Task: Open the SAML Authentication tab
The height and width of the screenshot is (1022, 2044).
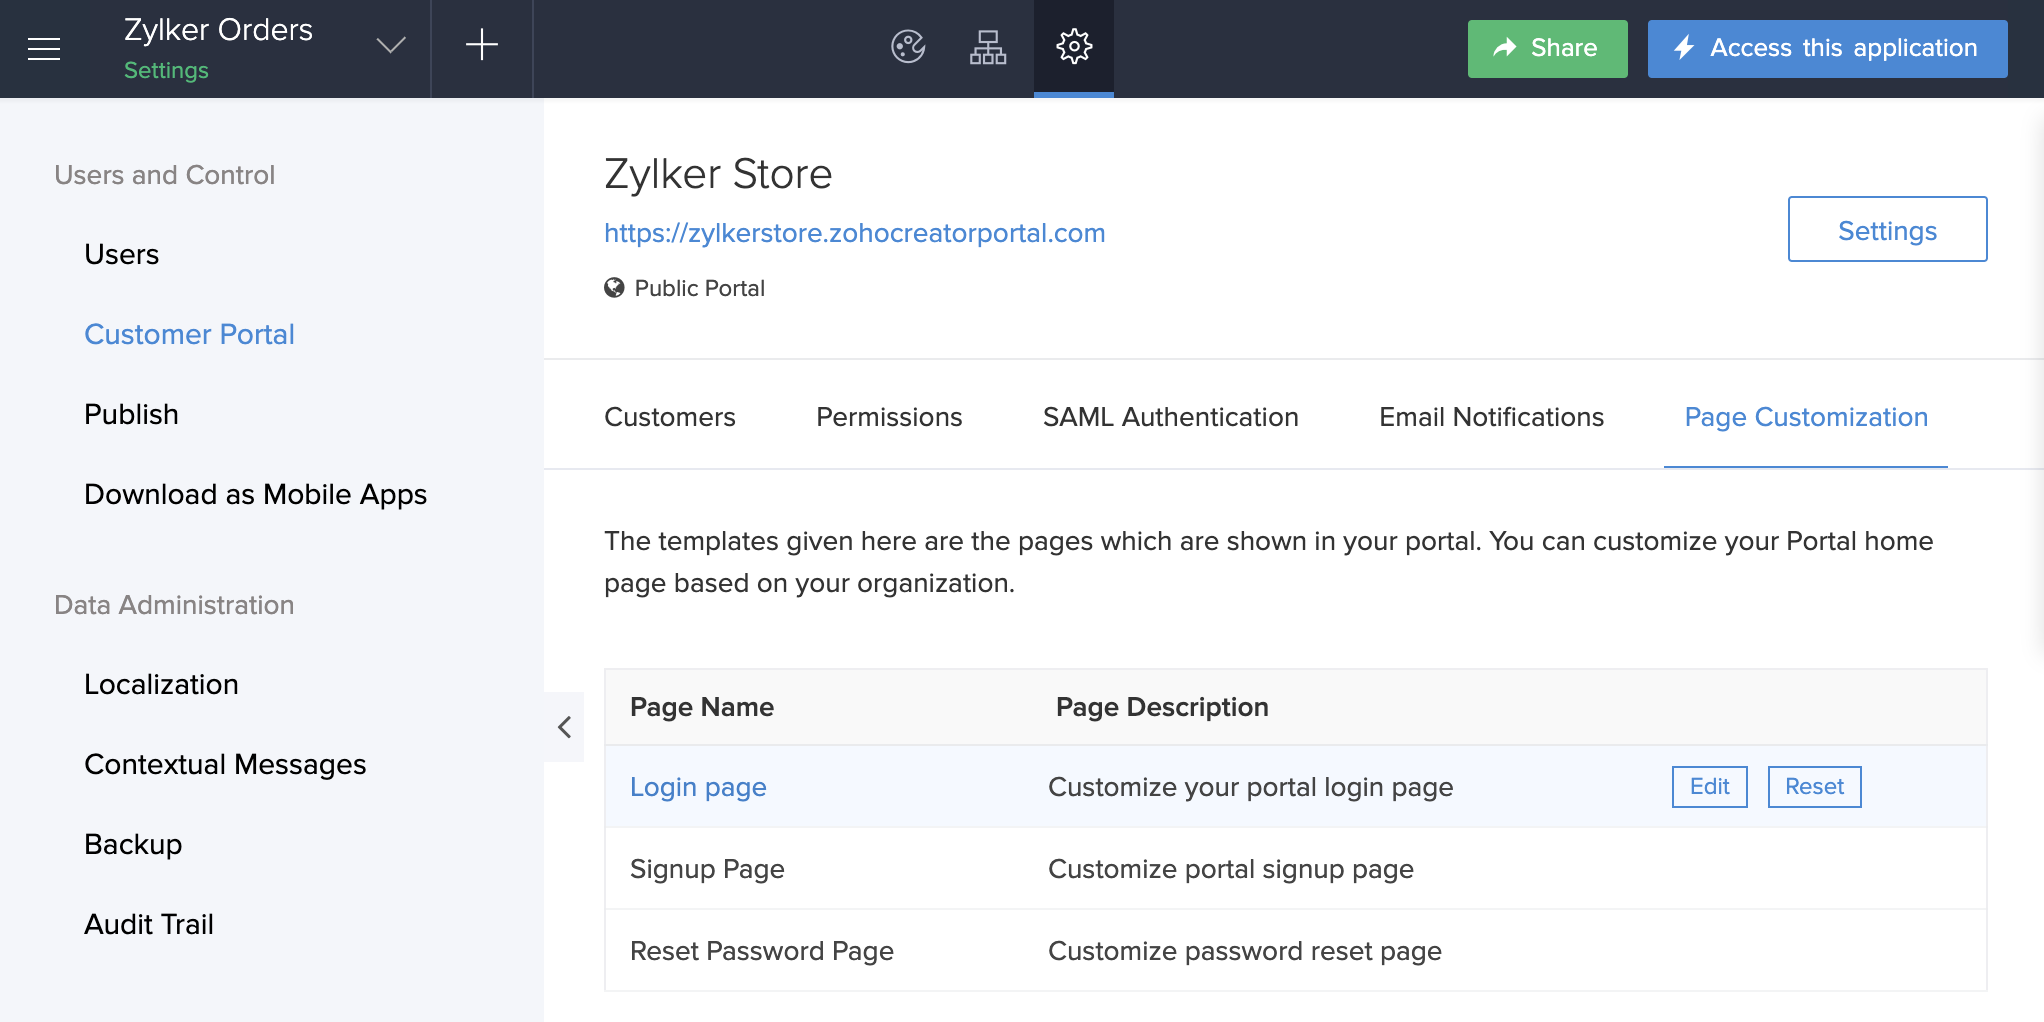Action: pos(1170,417)
